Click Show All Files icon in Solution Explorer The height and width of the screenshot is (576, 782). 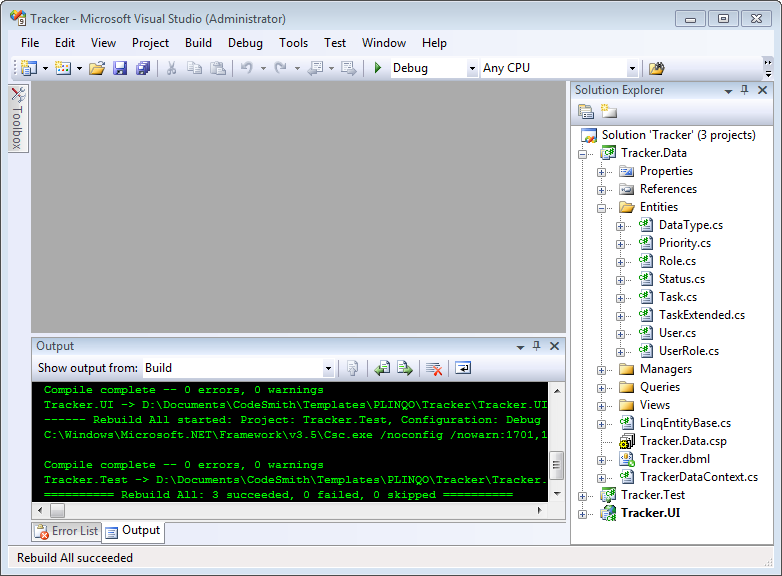tap(608, 112)
